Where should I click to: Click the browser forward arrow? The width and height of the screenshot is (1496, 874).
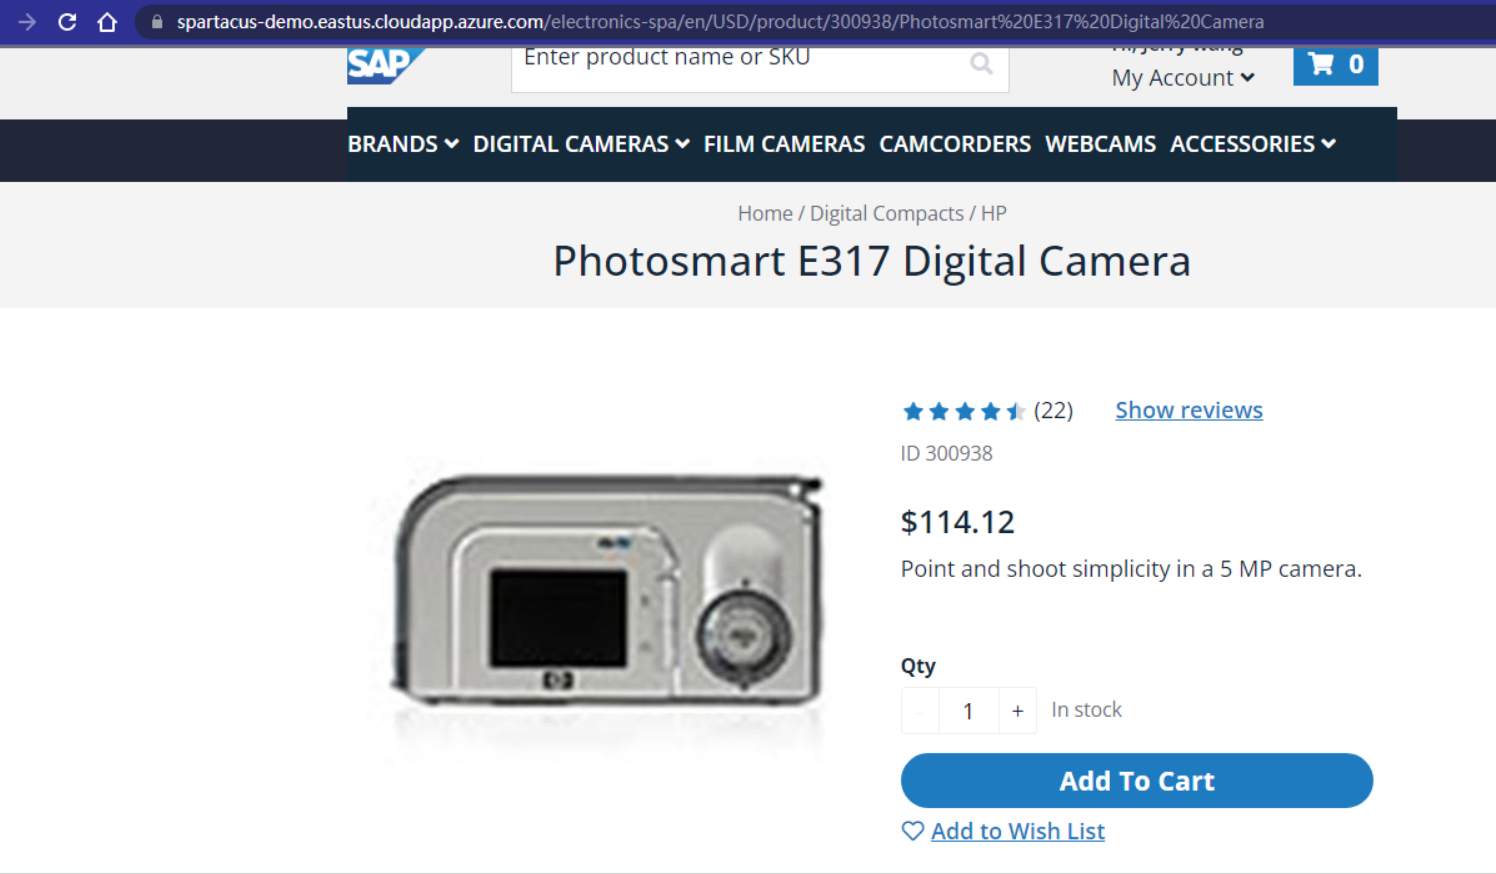pyautogui.click(x=27, y=22)
